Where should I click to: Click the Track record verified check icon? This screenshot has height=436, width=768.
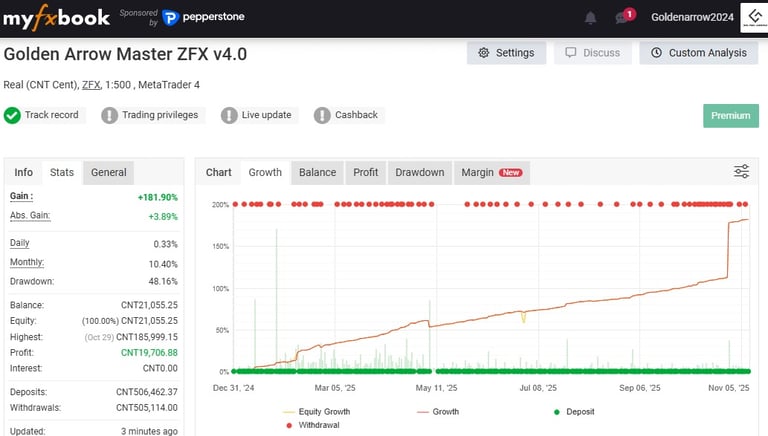pos(12,116)
